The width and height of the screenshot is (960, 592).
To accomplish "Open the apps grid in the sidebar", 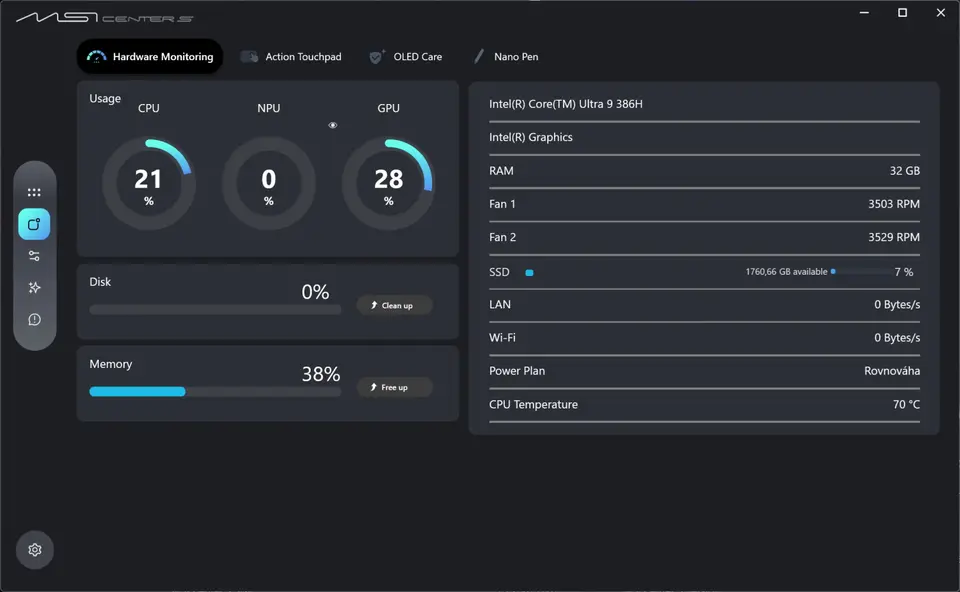I will 34,192.
